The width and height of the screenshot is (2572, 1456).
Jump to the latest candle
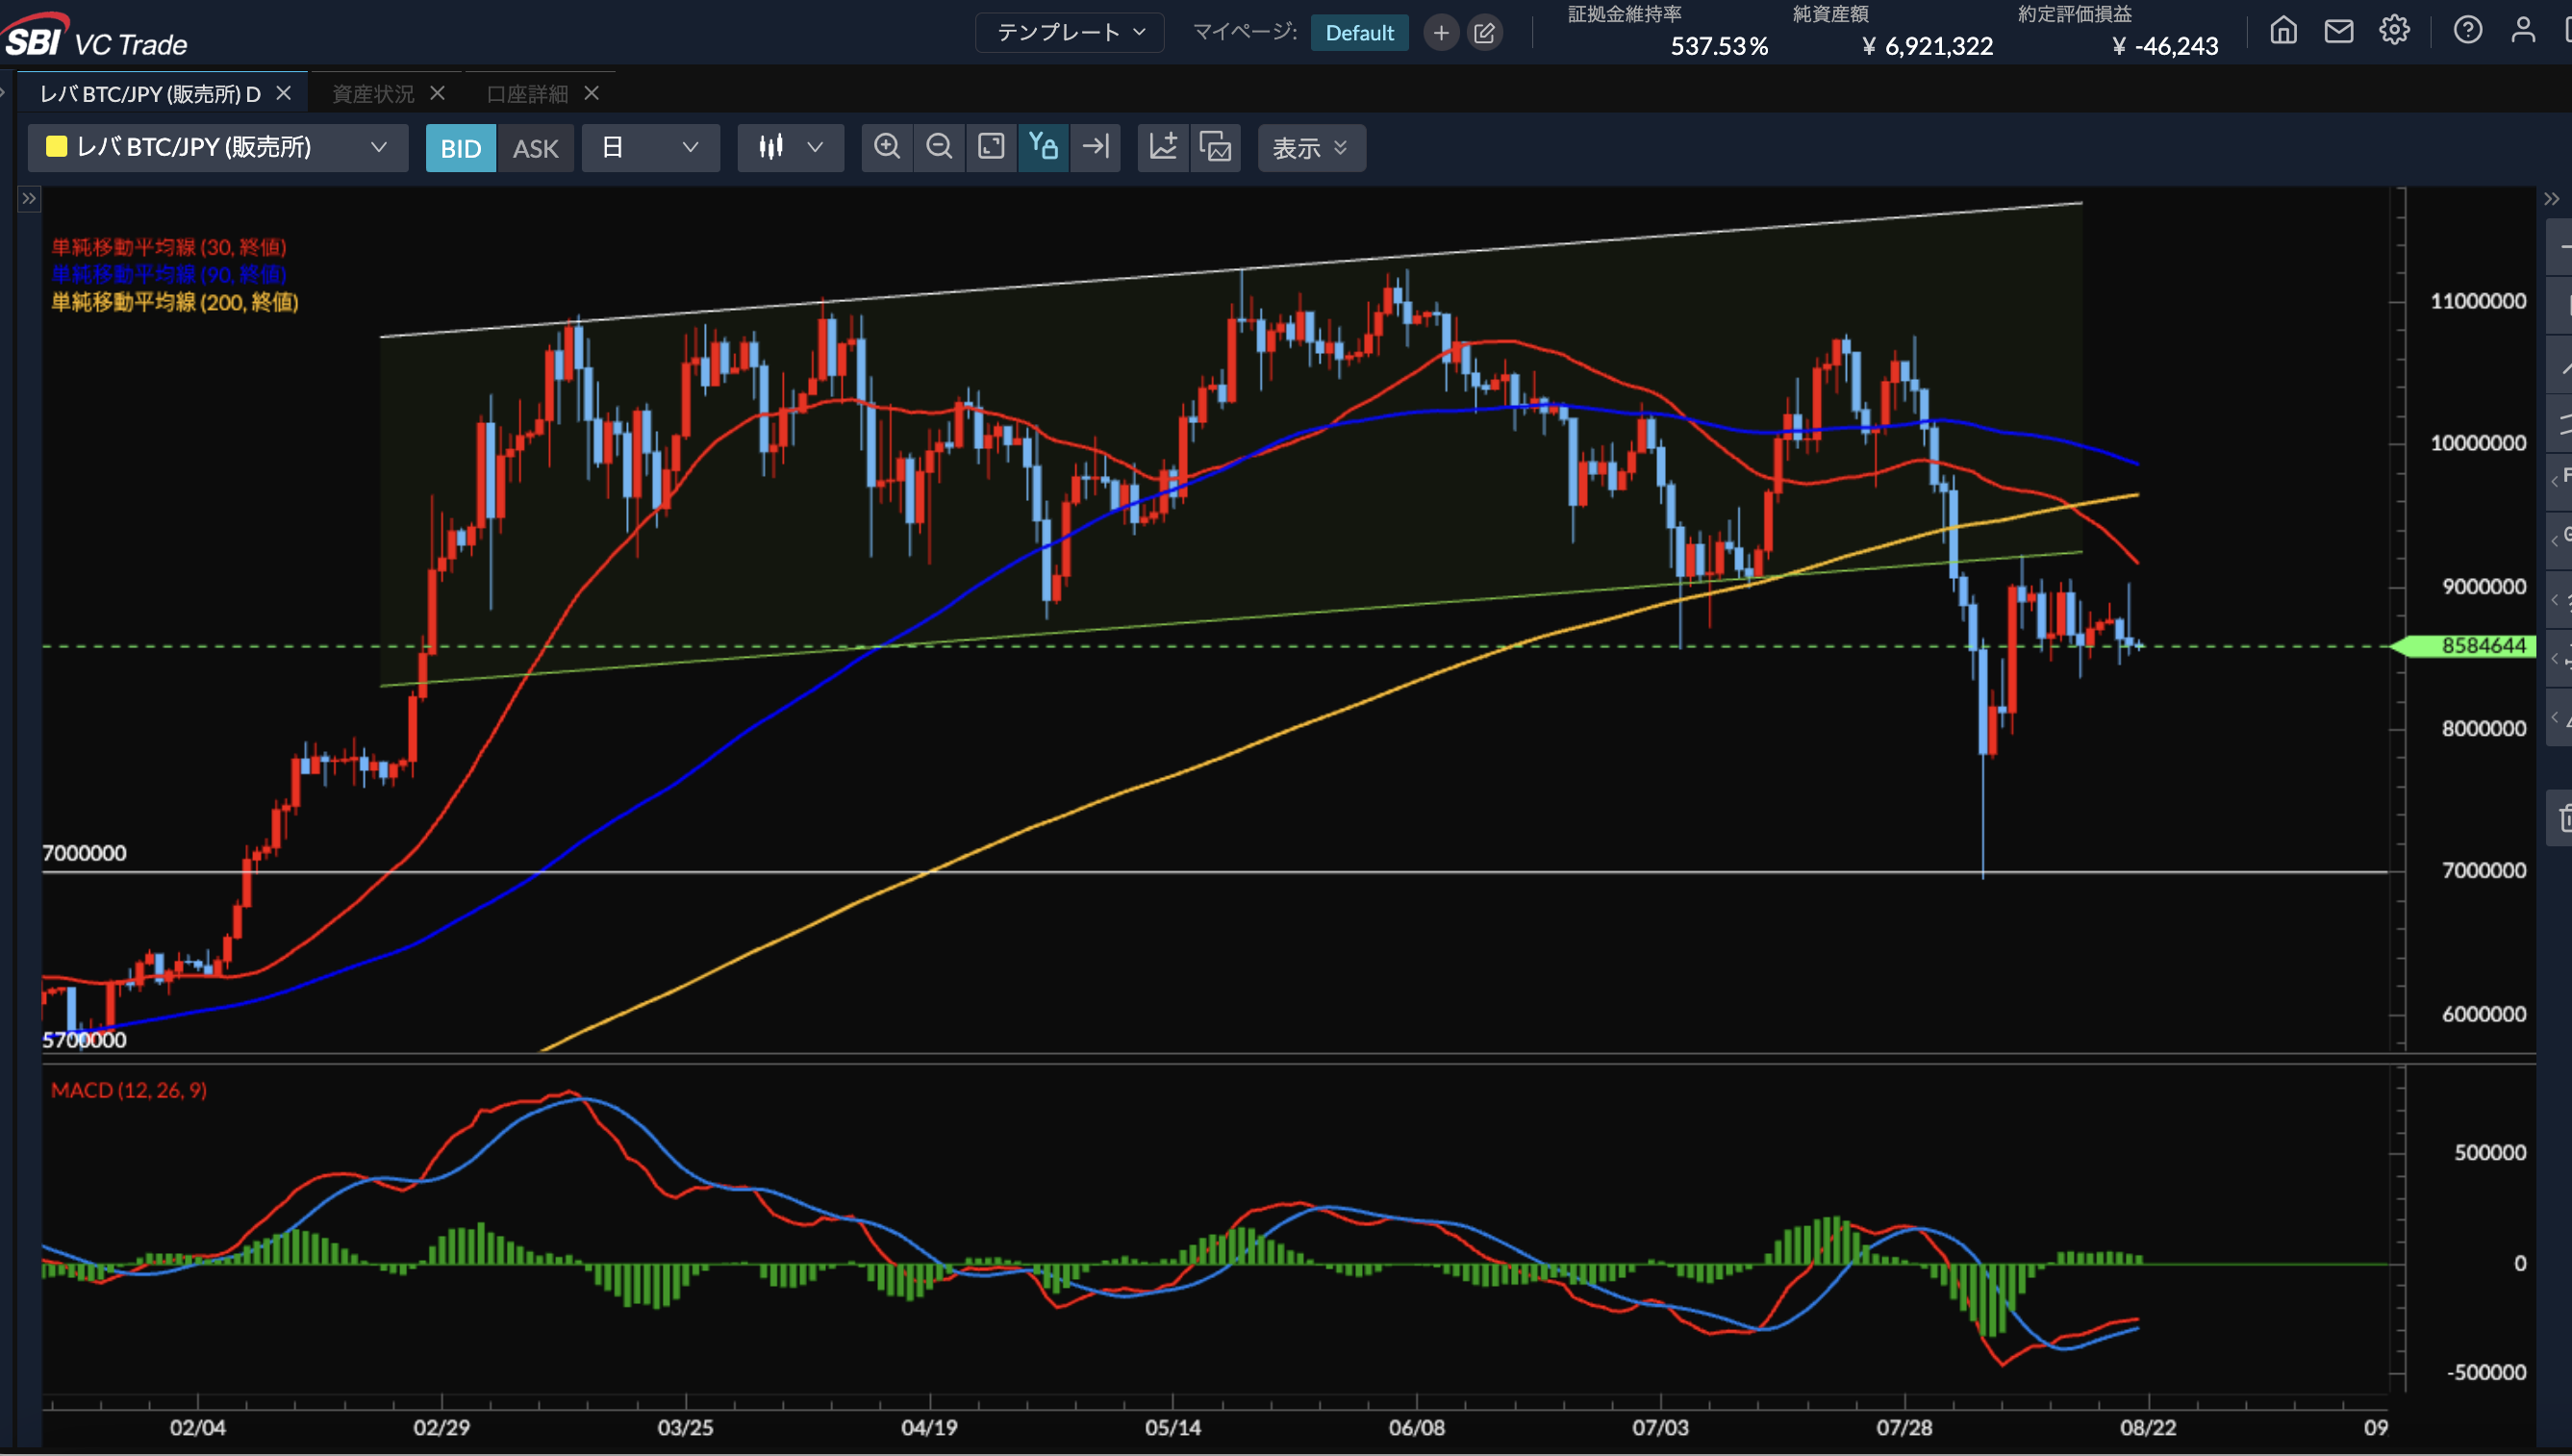(1096, 147)
